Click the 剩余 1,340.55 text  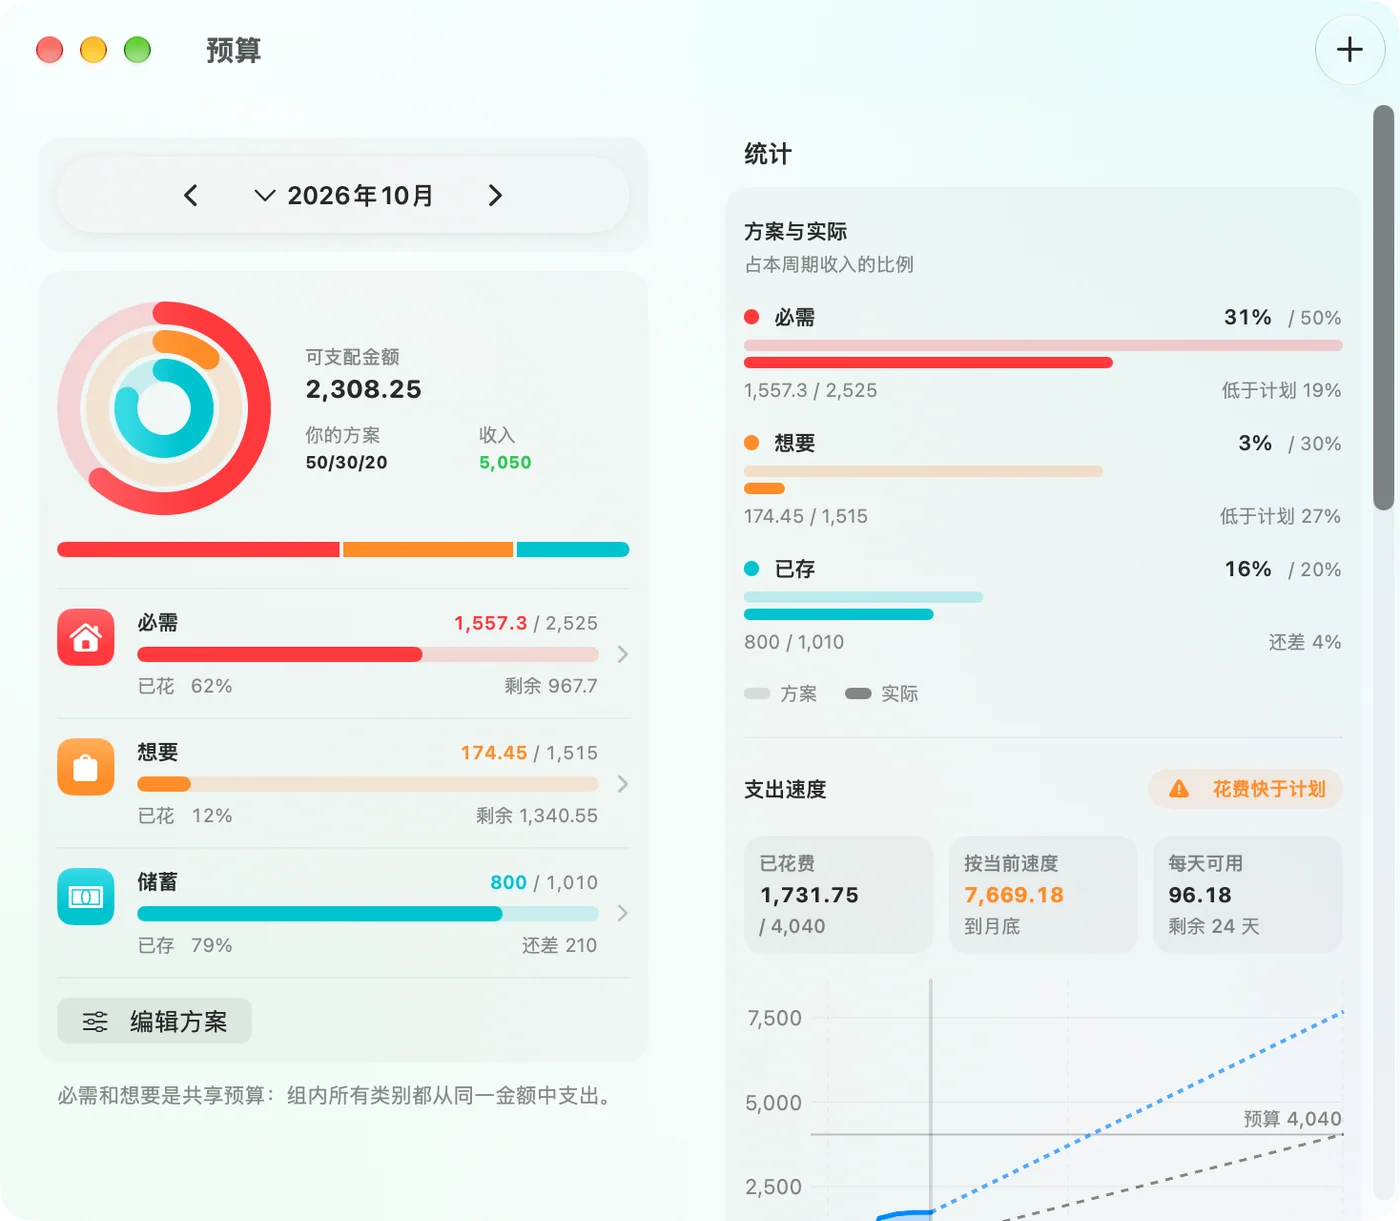coord(537,816)
